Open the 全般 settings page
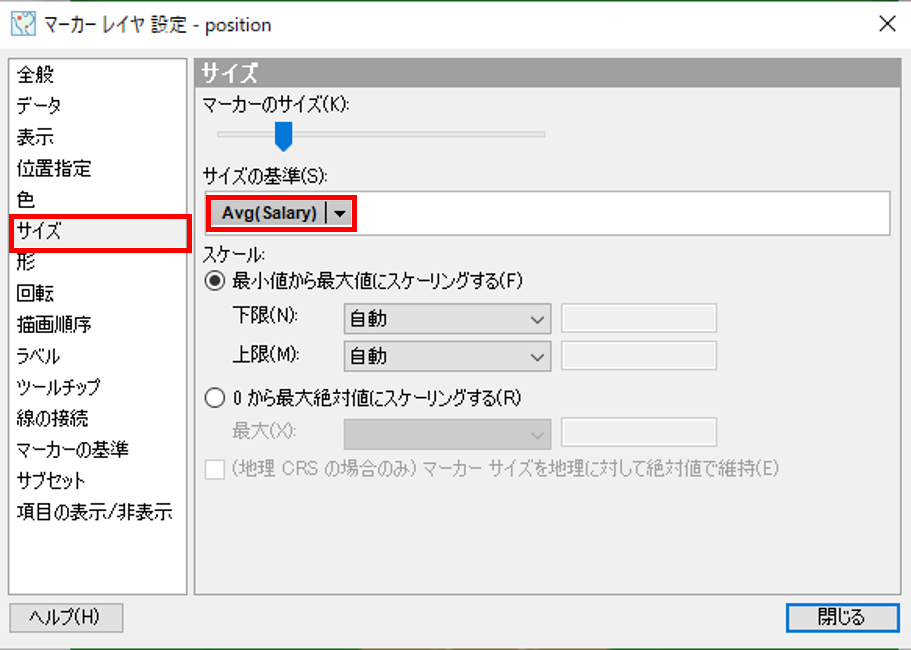This screenshot has height=650, width=911. point(35,74)
